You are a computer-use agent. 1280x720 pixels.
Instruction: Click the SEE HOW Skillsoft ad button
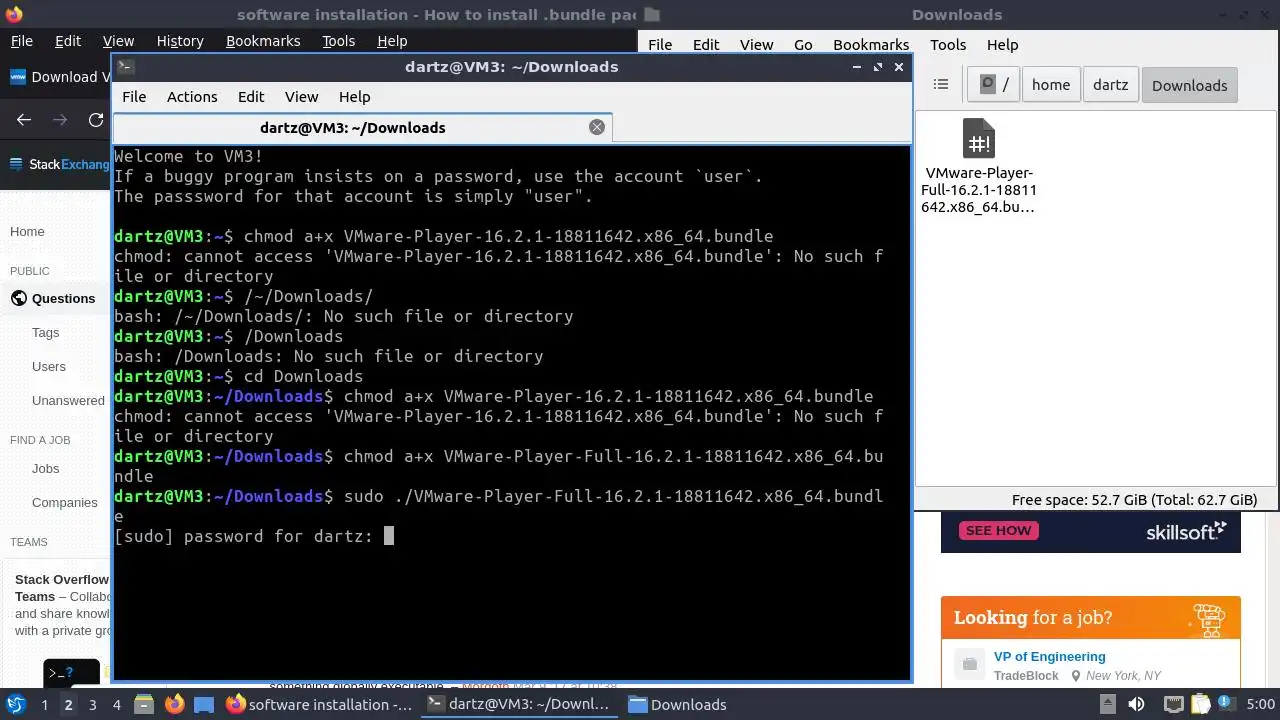[x=998, y=530]
